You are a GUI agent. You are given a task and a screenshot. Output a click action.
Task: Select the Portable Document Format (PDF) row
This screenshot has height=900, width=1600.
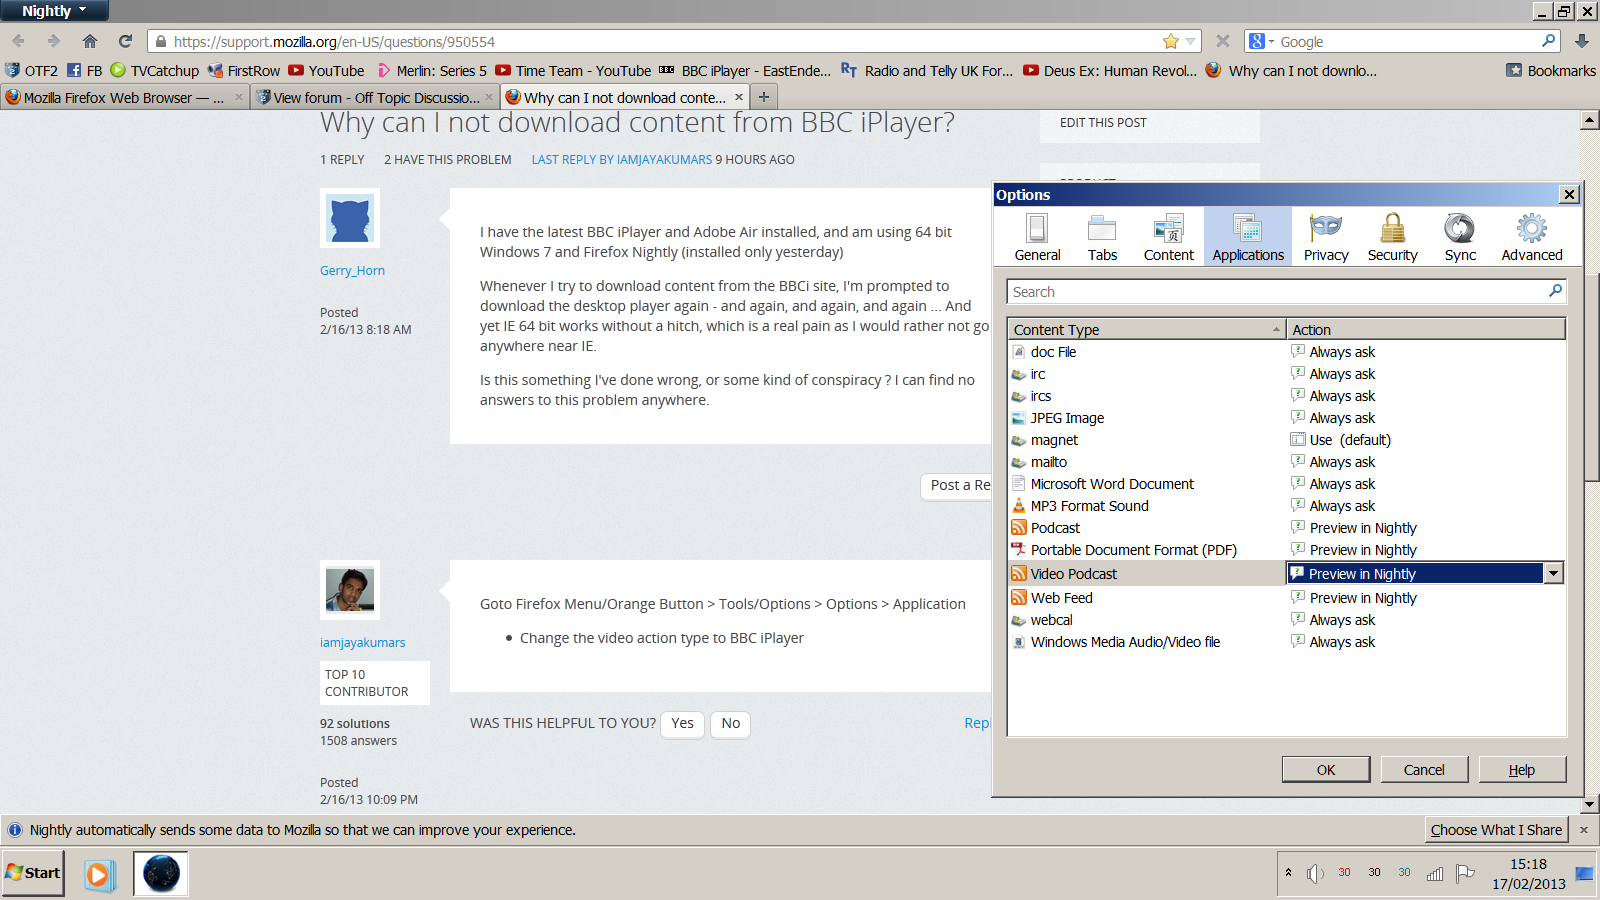pos(1286,550)
